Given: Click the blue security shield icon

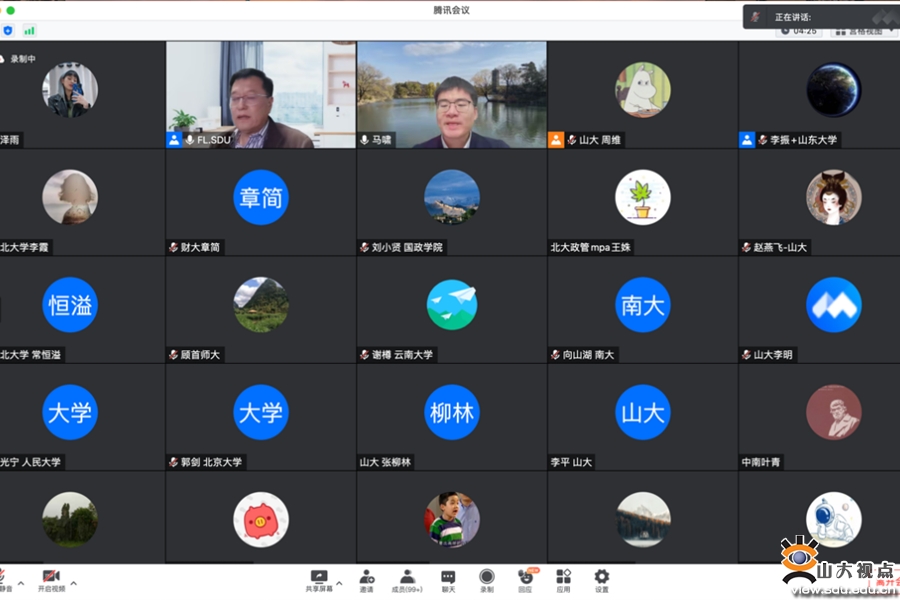Looking at the screenshot, I should [x=8, y=30].
